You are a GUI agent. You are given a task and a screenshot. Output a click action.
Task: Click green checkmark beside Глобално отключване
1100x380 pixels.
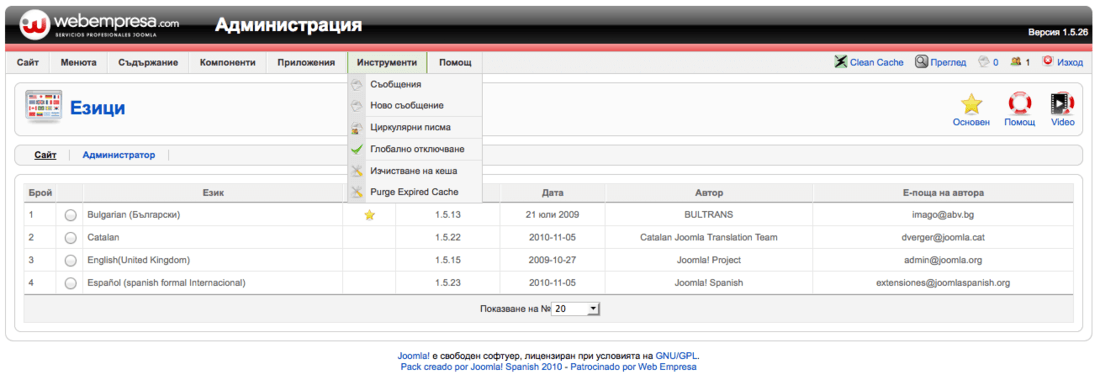[x=357, y=149]
